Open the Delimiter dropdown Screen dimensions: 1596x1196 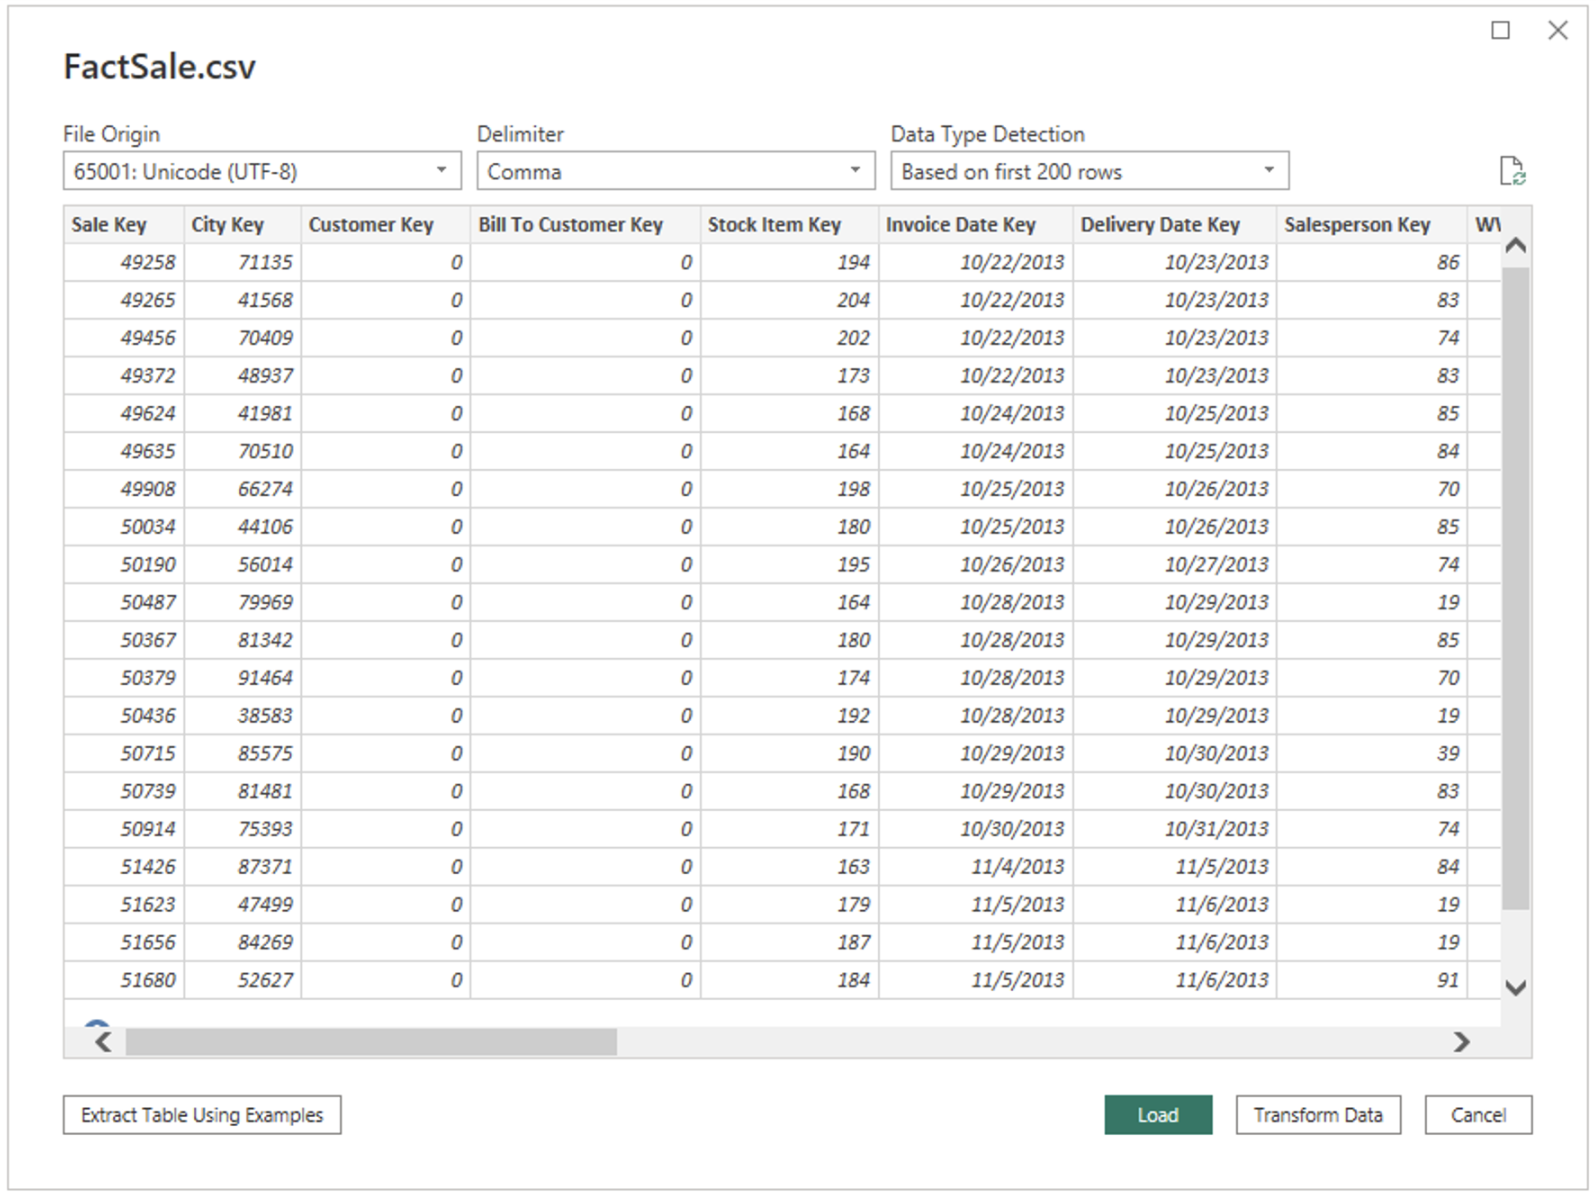click(x=676, y=171)
